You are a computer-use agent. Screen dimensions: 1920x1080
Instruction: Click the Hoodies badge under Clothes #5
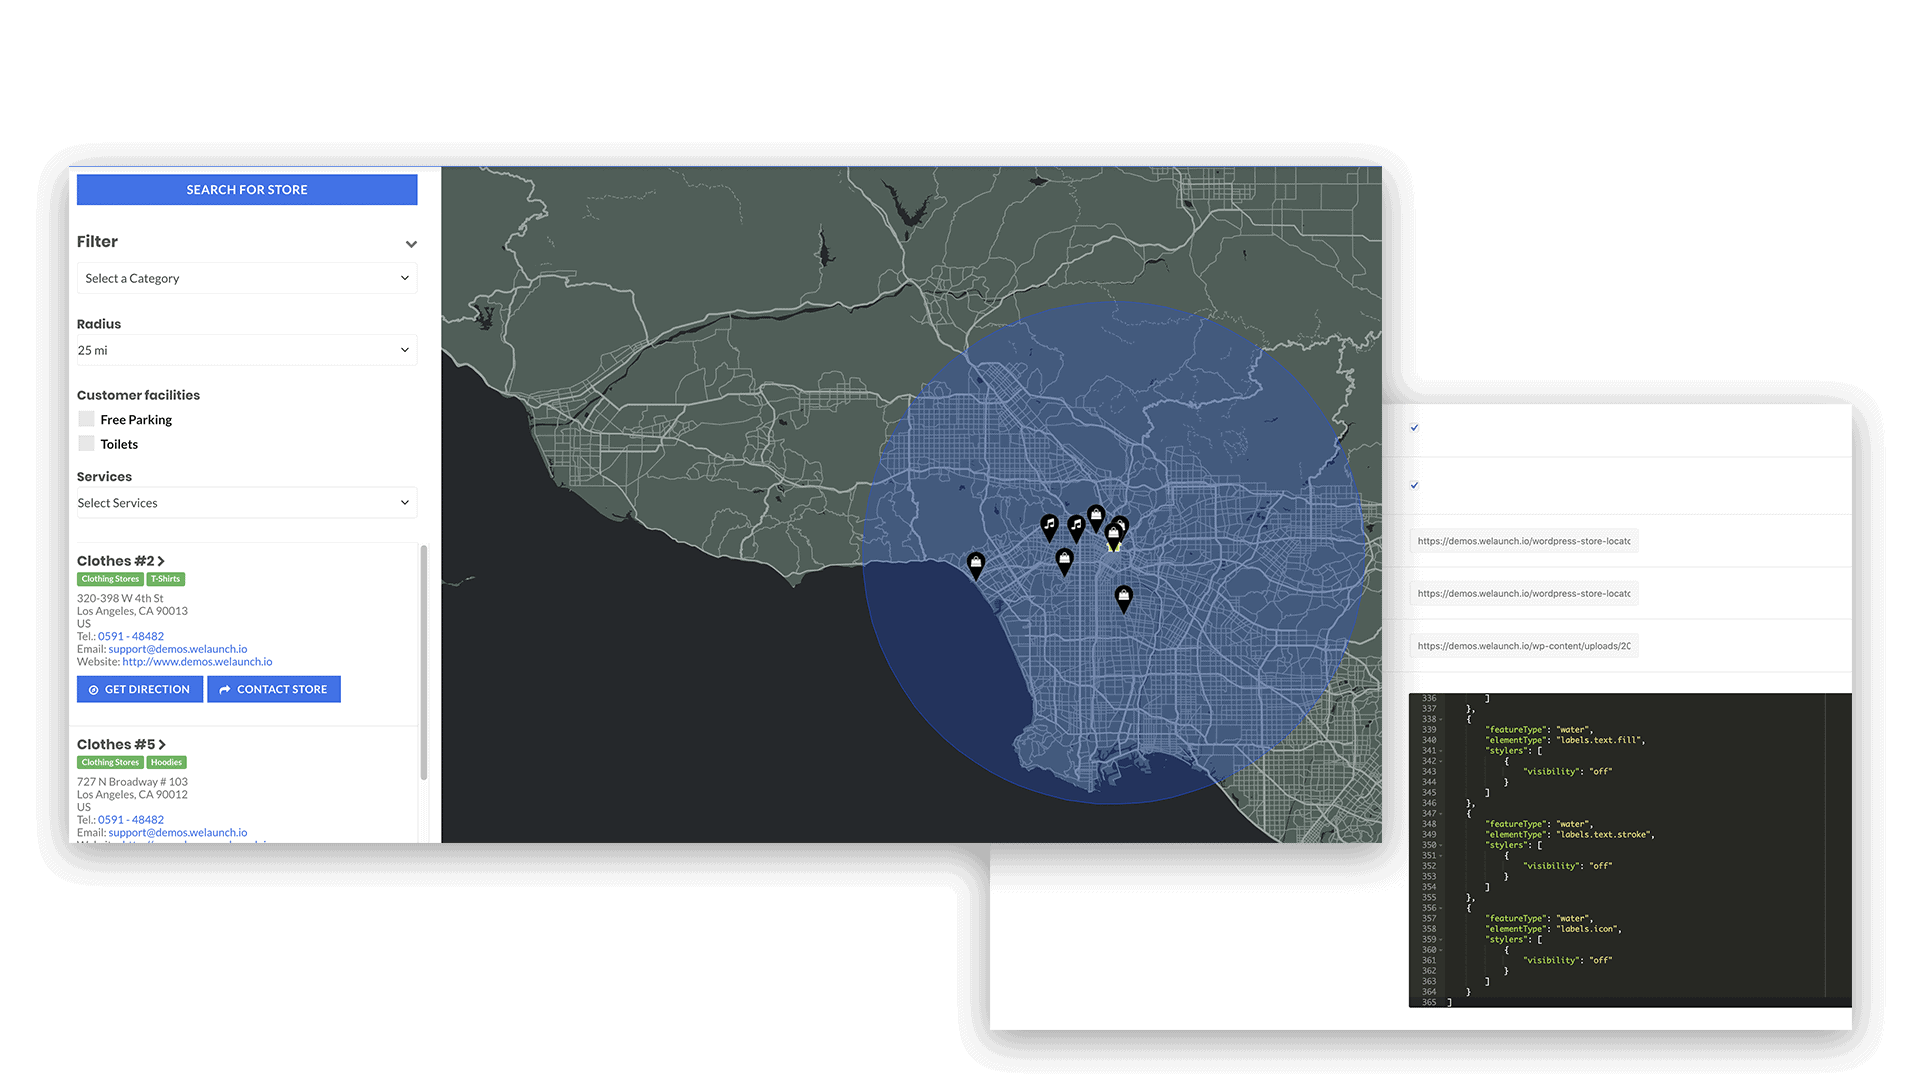click(166, 762)
